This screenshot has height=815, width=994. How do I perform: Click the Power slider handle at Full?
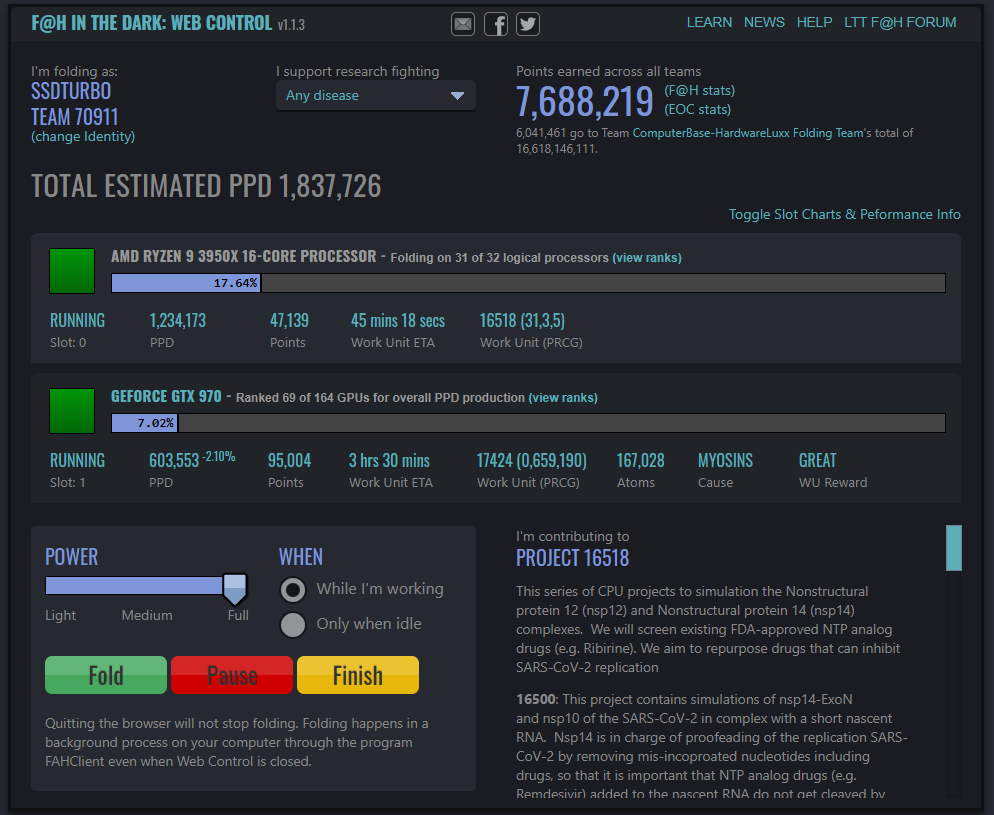tap(235, 589)
